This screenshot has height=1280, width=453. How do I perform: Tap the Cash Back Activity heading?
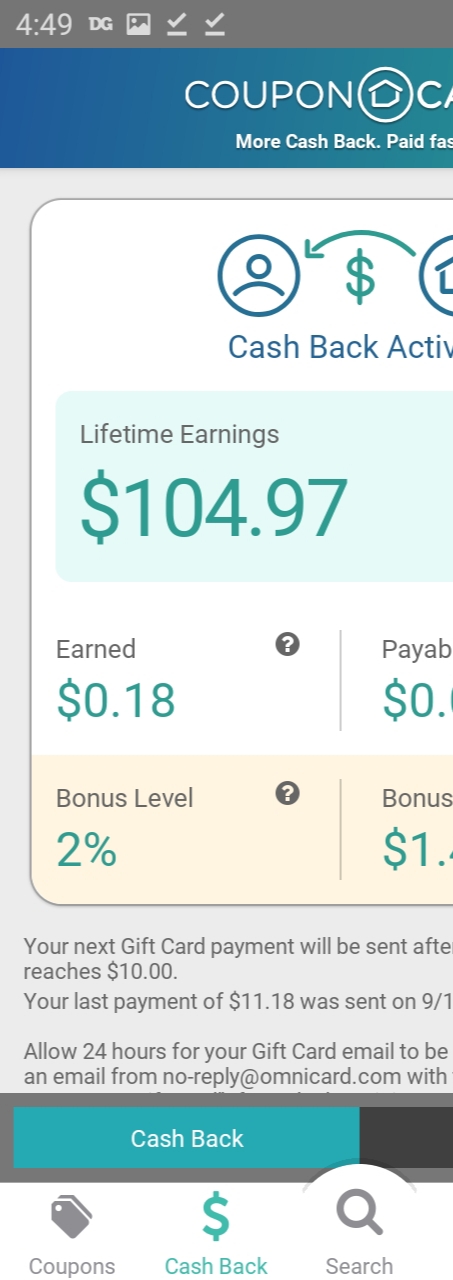(x=340, y=347)
